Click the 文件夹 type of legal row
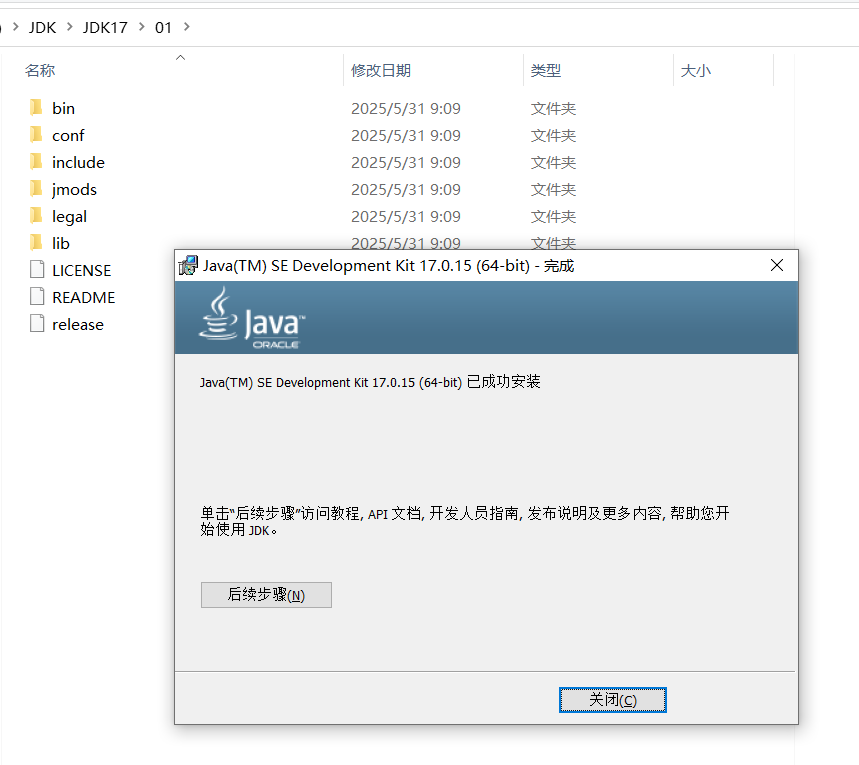The height and width of the screenshot is (765, 859). pyautogui.click(x=553, y=216)
